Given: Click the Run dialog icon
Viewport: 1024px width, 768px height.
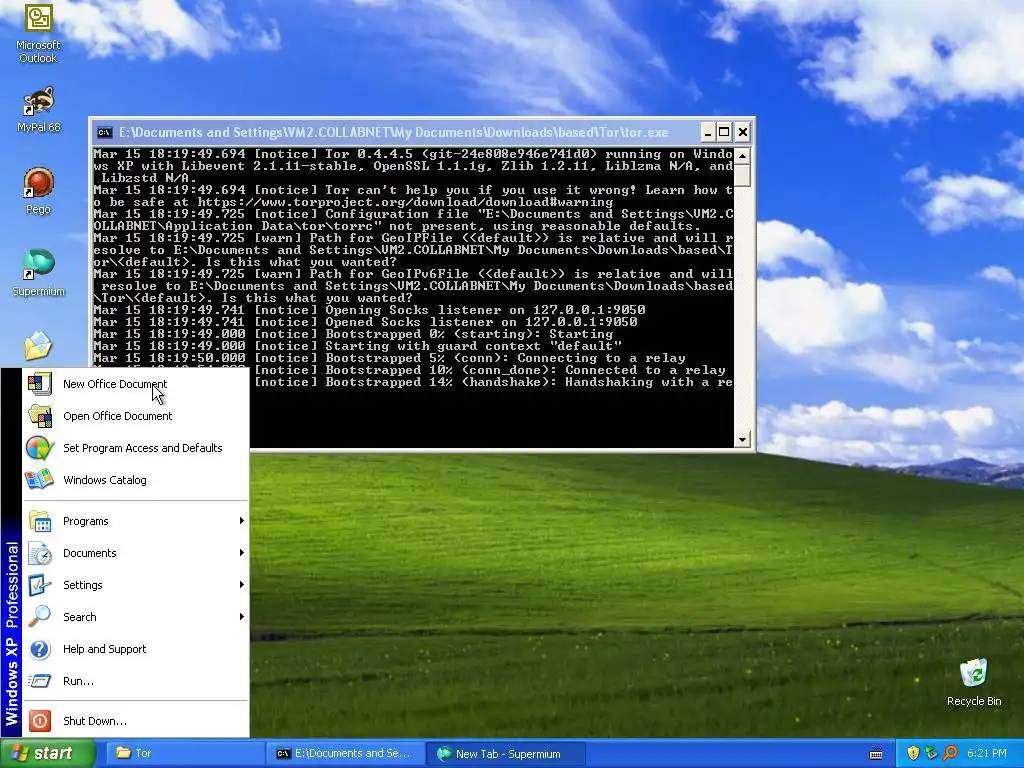Looking at the screenshot, I should point(40,681).
